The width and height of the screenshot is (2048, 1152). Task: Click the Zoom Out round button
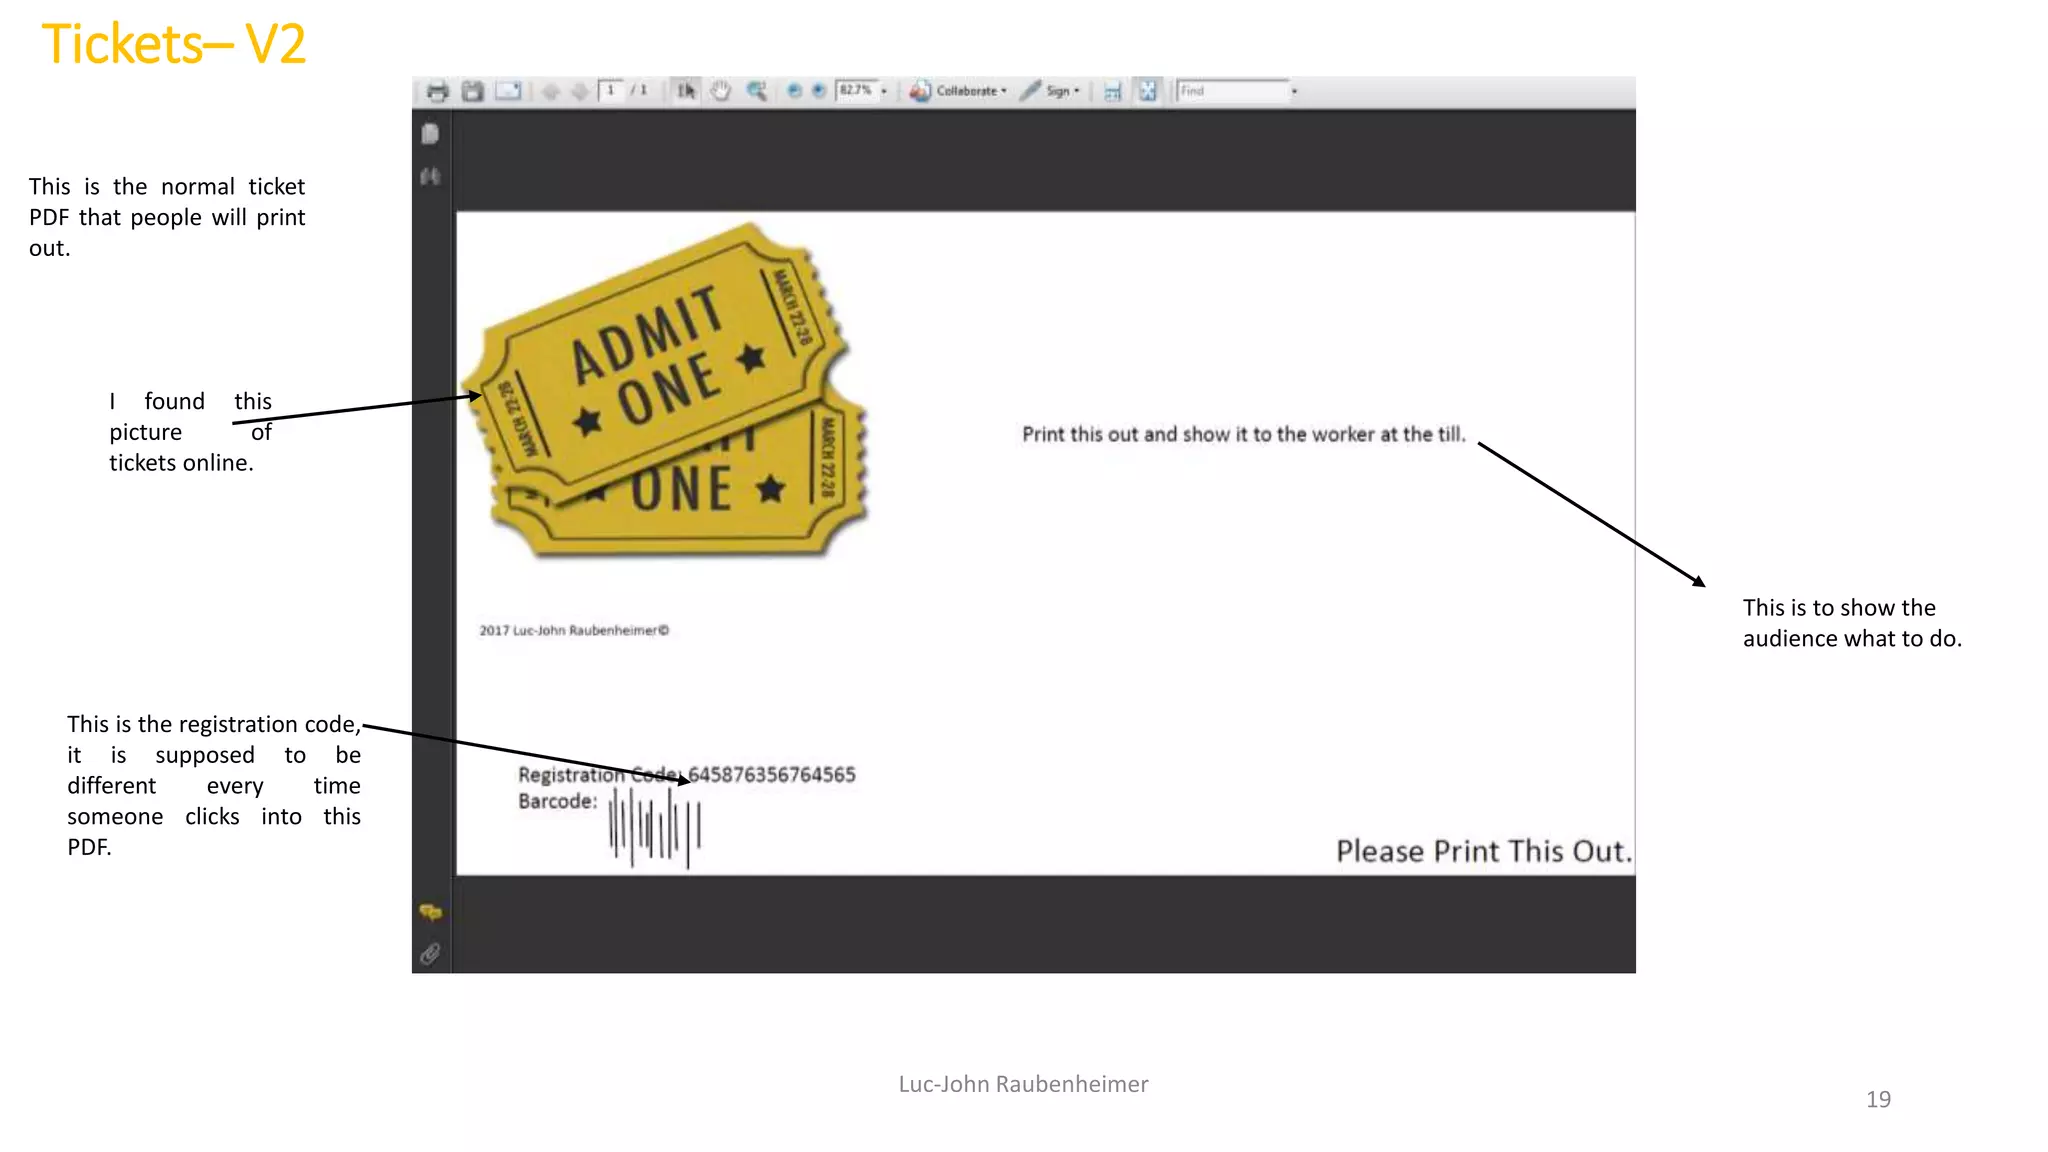tap(794, 91)
